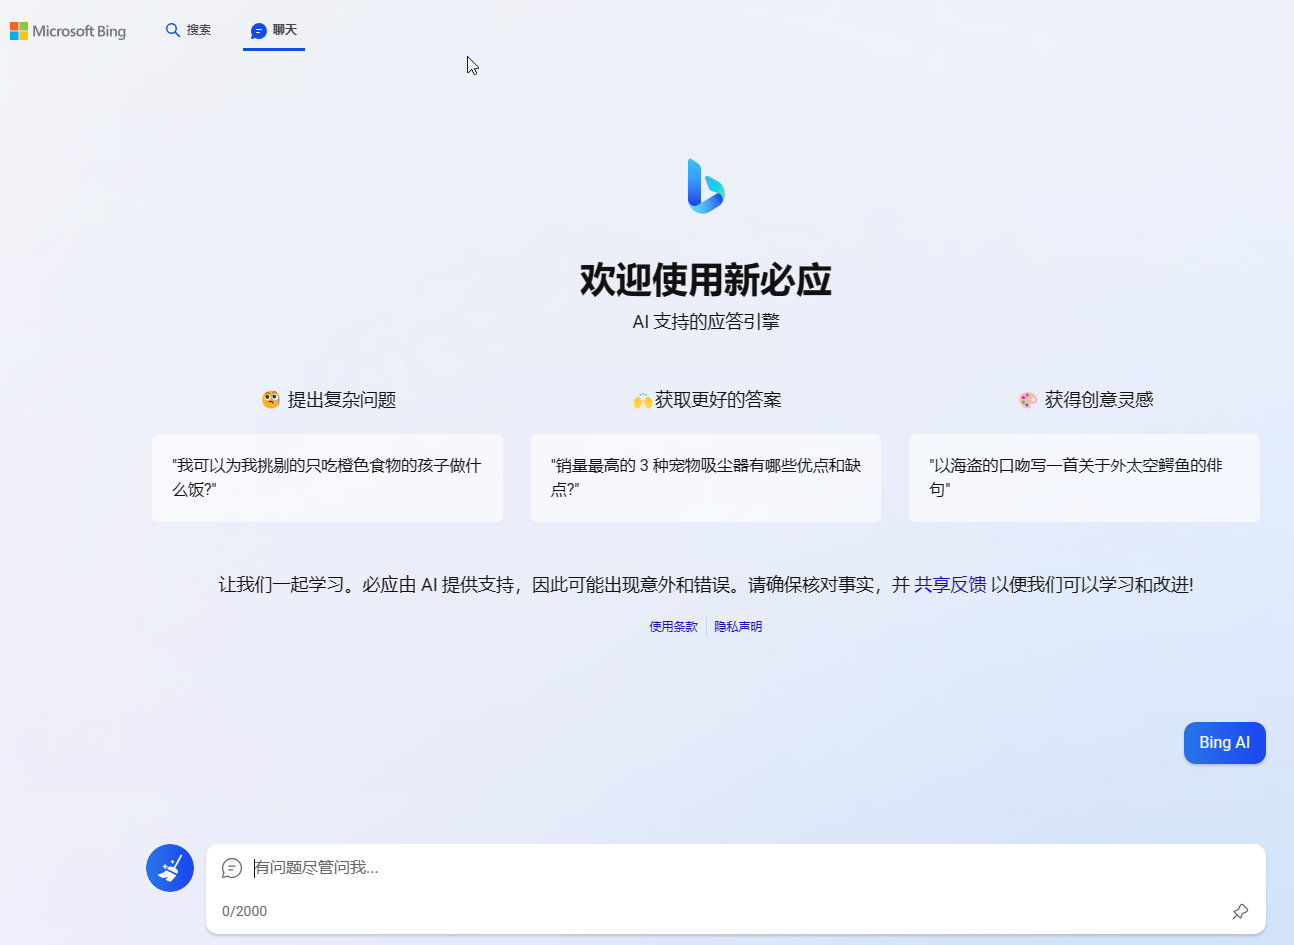Click the flower emoji above 获得创意灵感
This screenshot has height=945, width=1294.
tap(1027, 398)
